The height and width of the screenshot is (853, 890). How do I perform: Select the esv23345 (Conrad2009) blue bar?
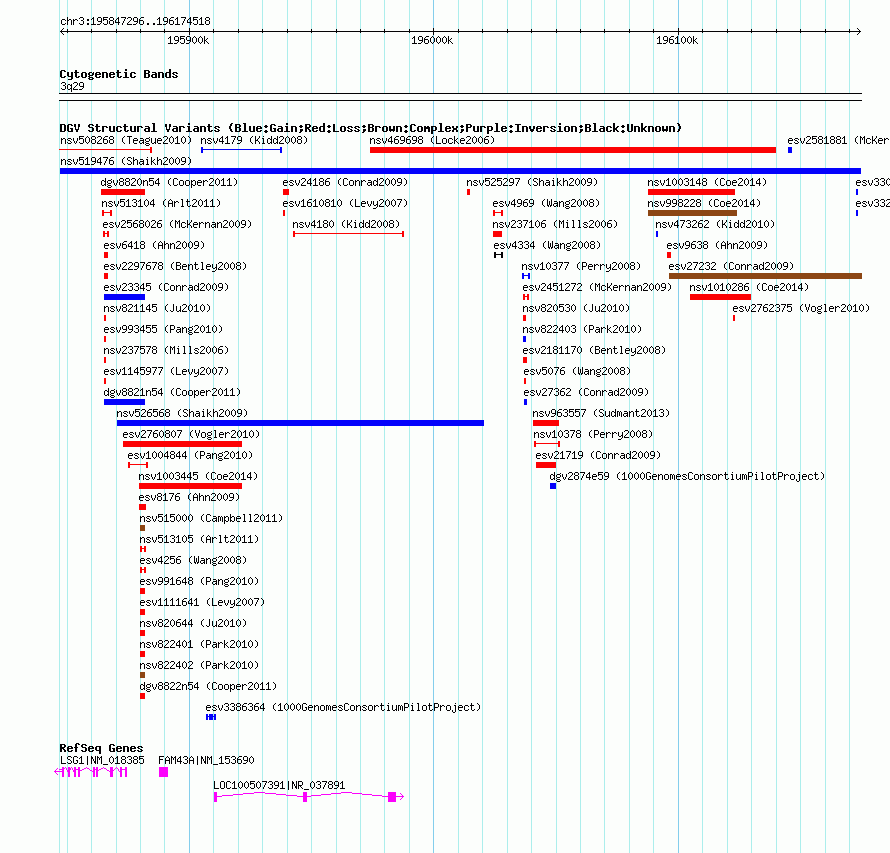tap(124, 297)
